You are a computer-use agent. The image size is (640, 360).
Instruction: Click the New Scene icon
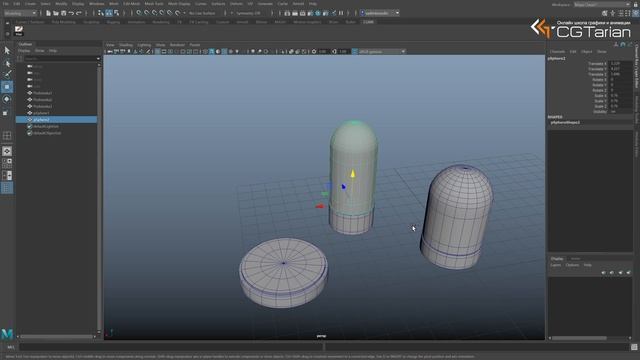coord(48,13)
